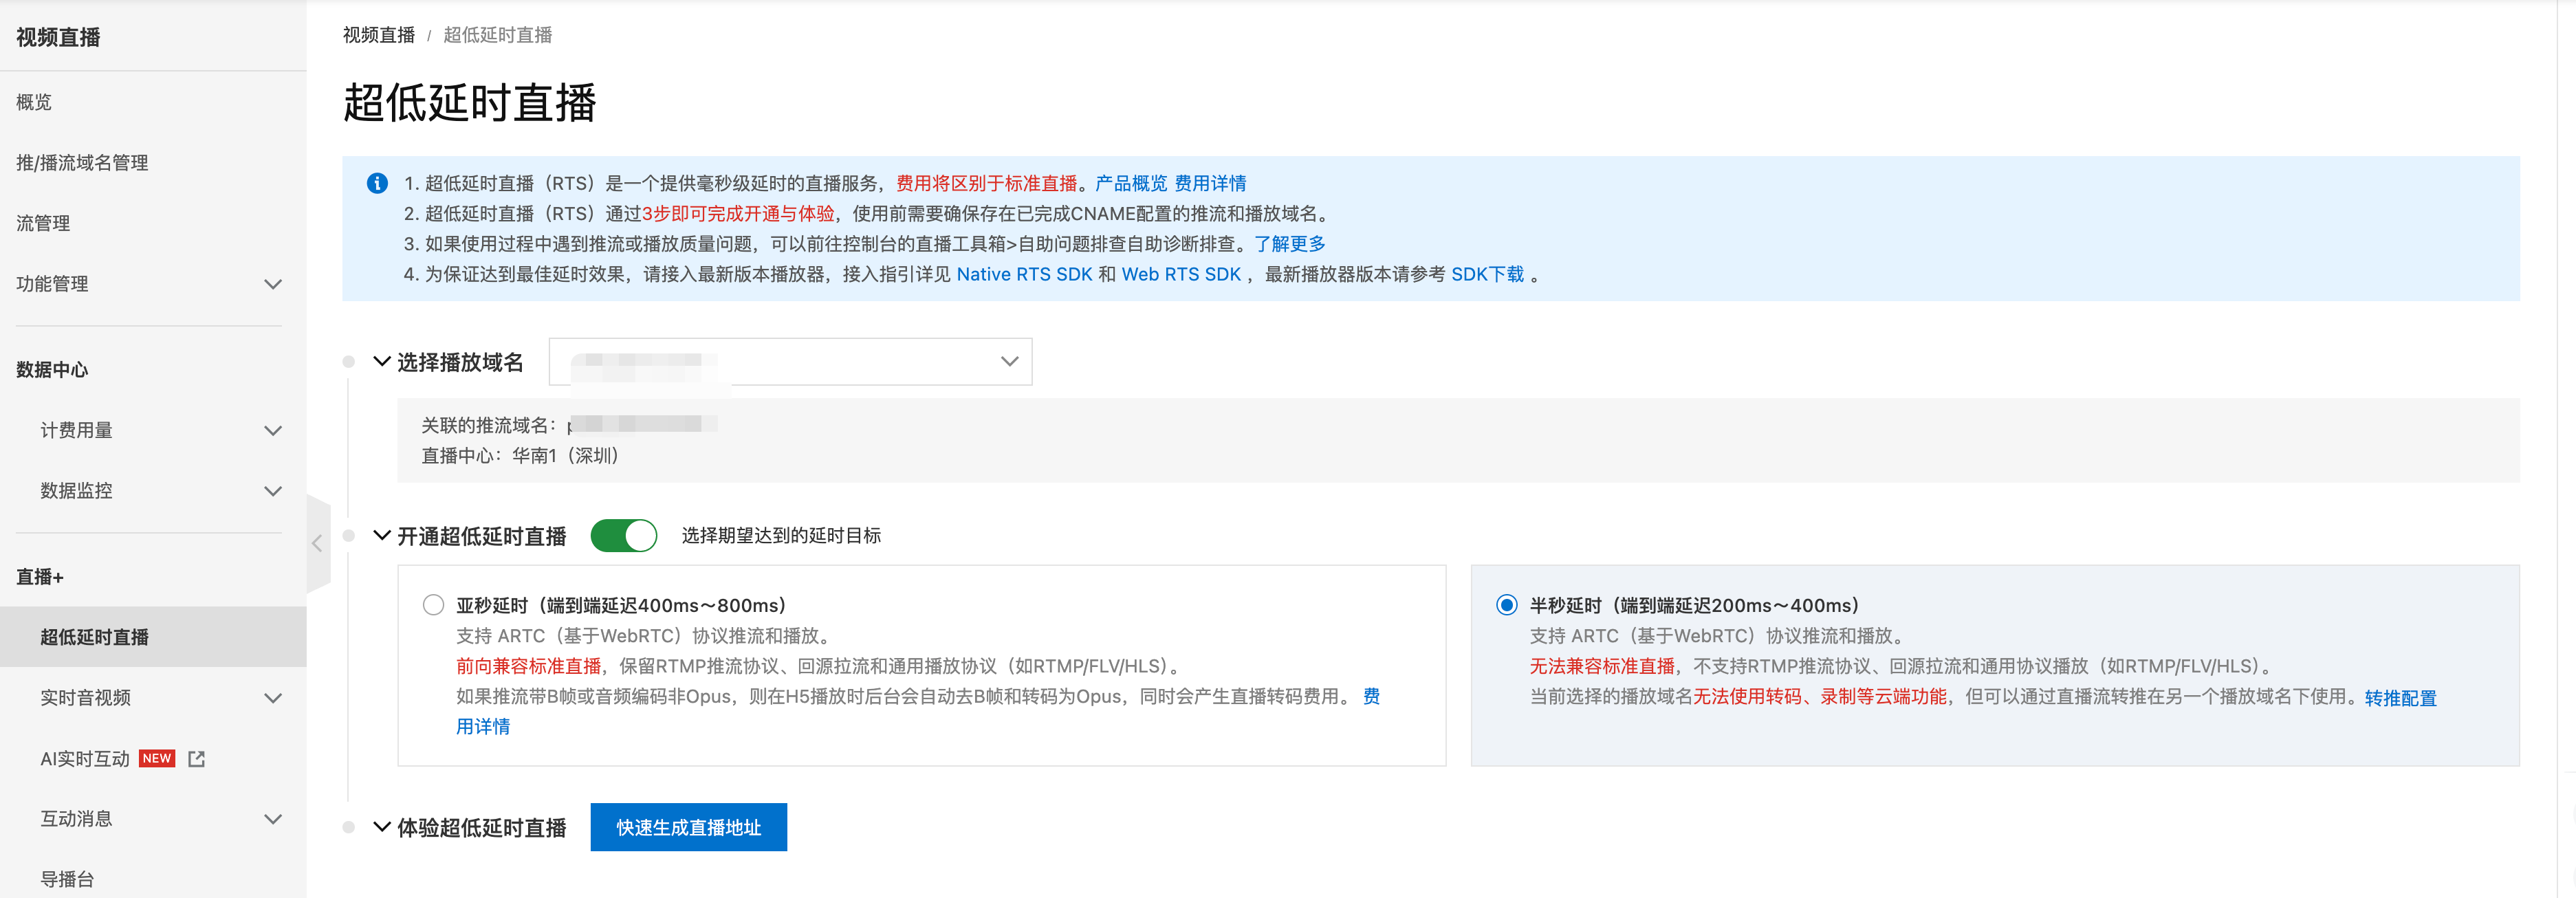Click the blue info icon in notice banner
Screen dimensions: 2576x898
377,183
